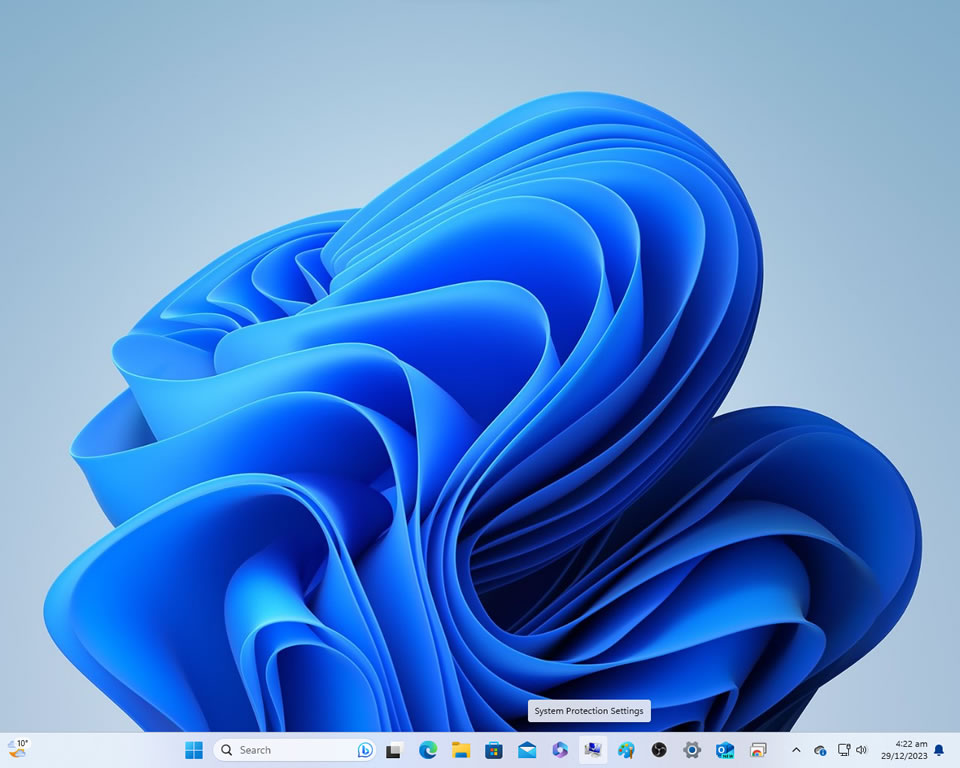Open the Mail app from taskbar
Image resolution: width=960 pixels, height=768 pixels.
527,750
